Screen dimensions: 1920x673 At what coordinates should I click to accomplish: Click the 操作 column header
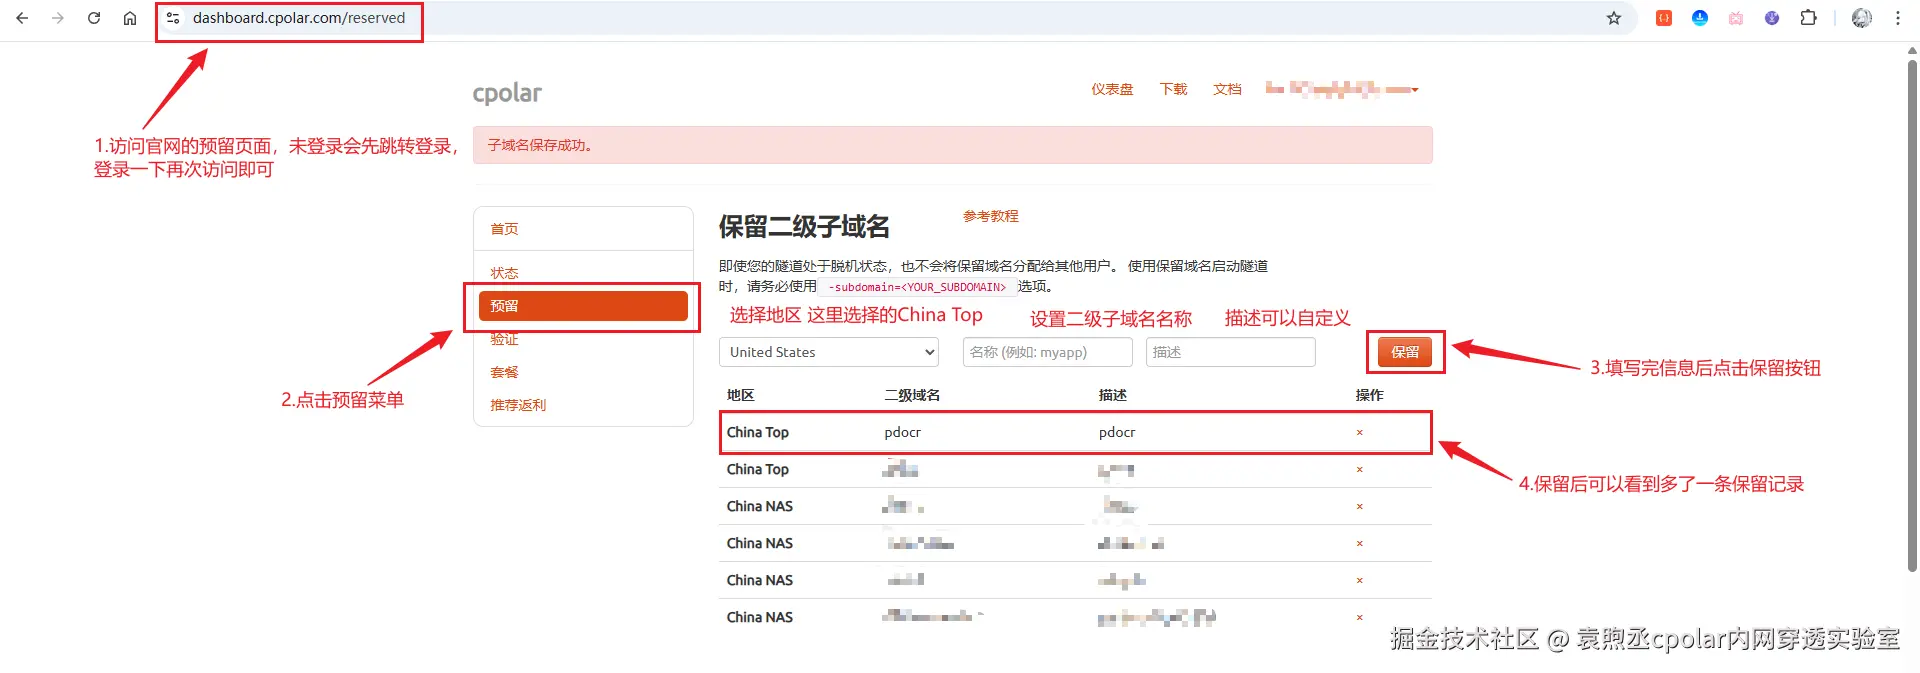point(1369,395)
